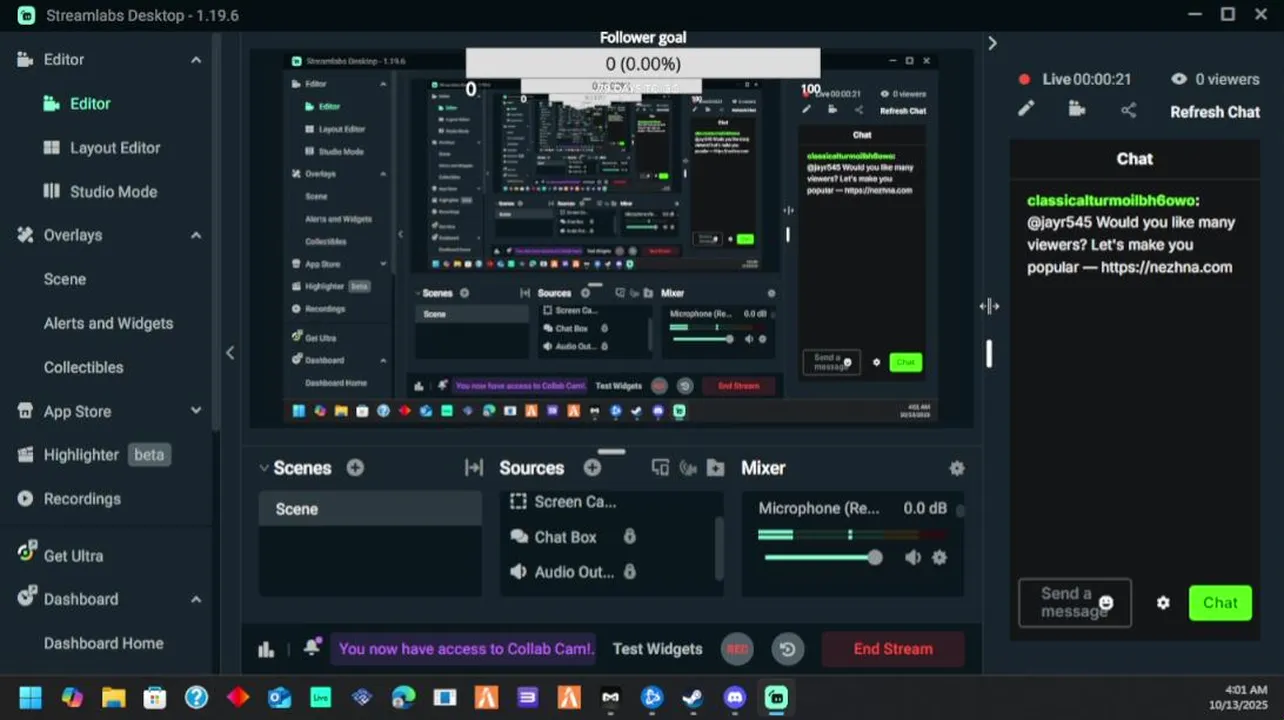Adjust the Microphone volume slider
1284x720 pixels.
822,558
